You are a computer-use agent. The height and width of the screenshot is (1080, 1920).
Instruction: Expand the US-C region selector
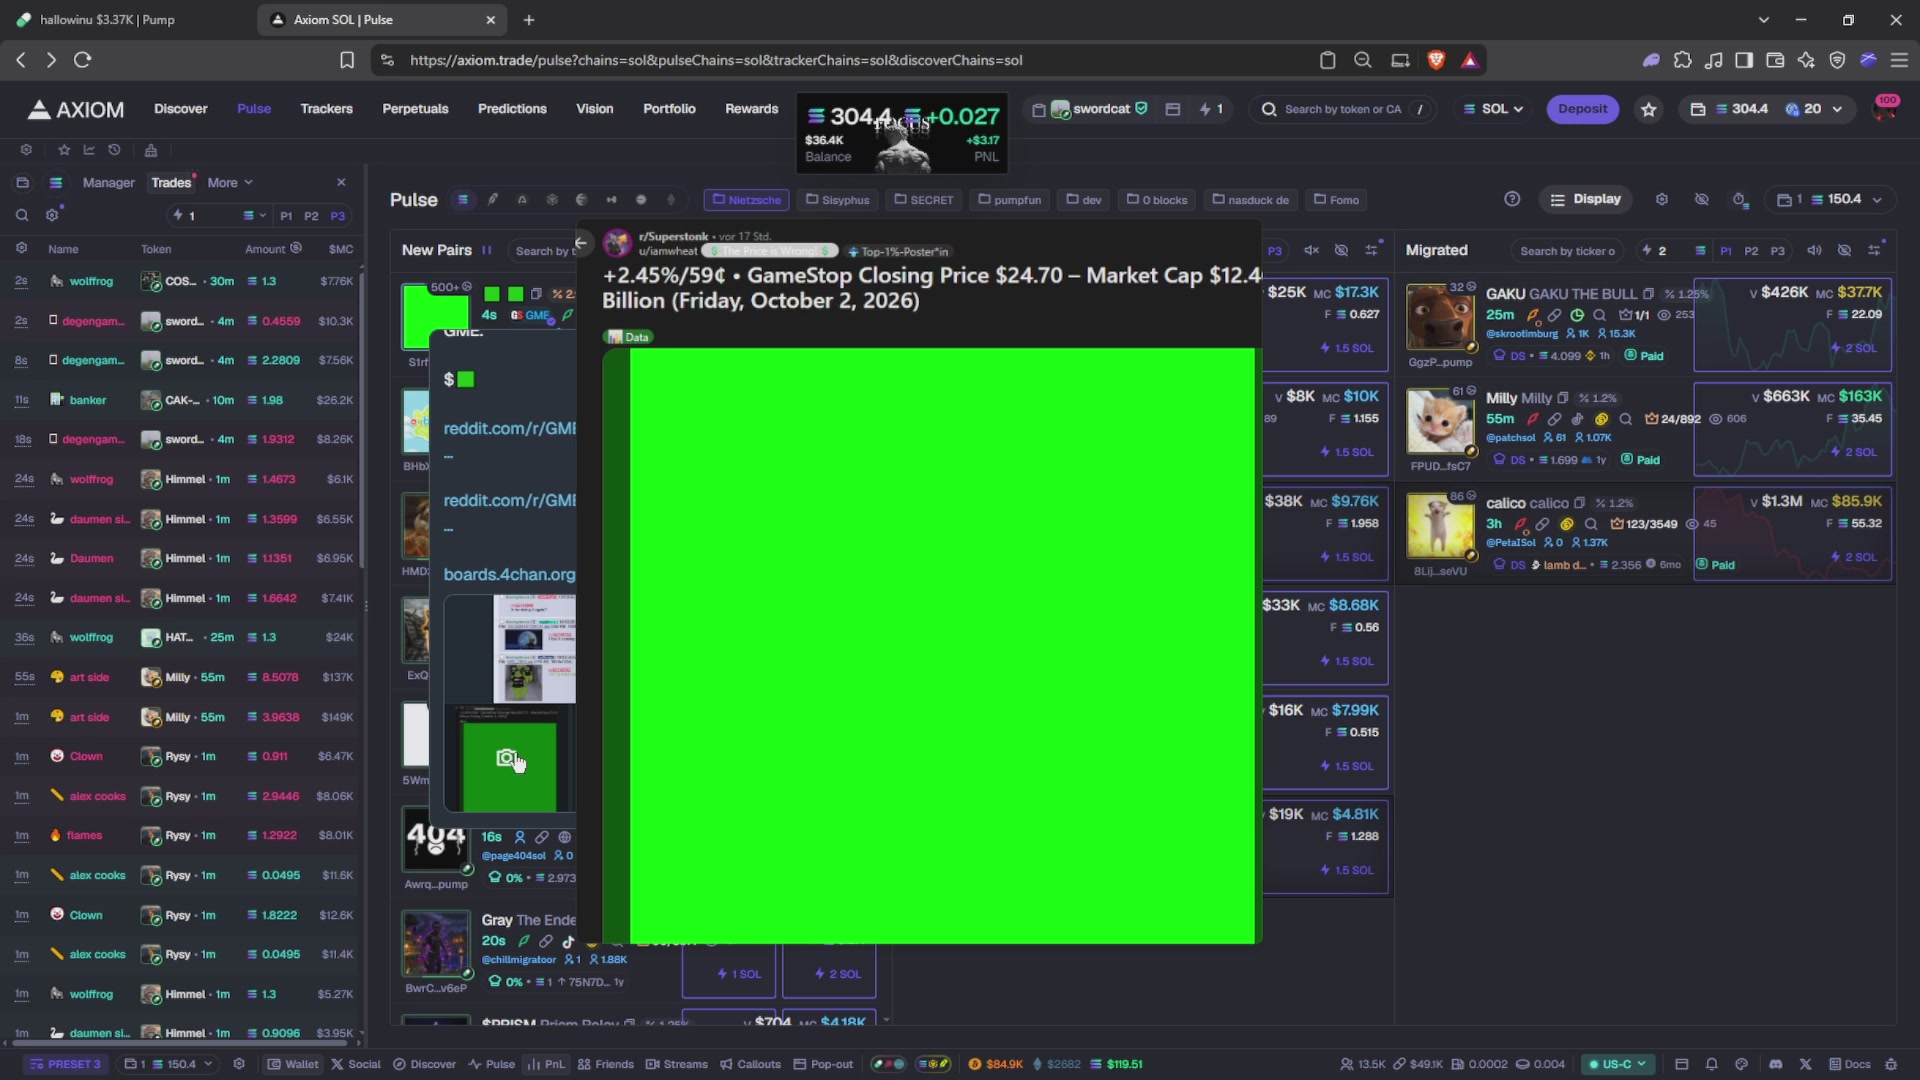tap(1616, 1064)
